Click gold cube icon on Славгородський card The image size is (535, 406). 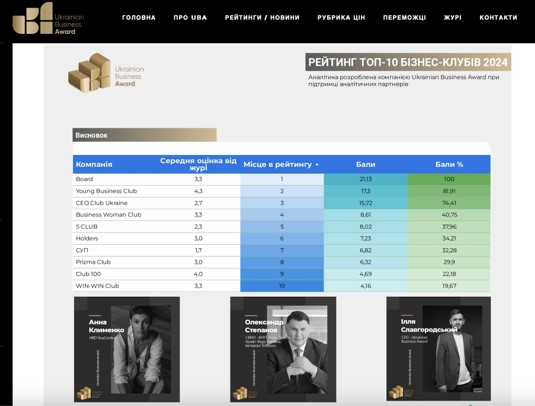pos(396,392)
